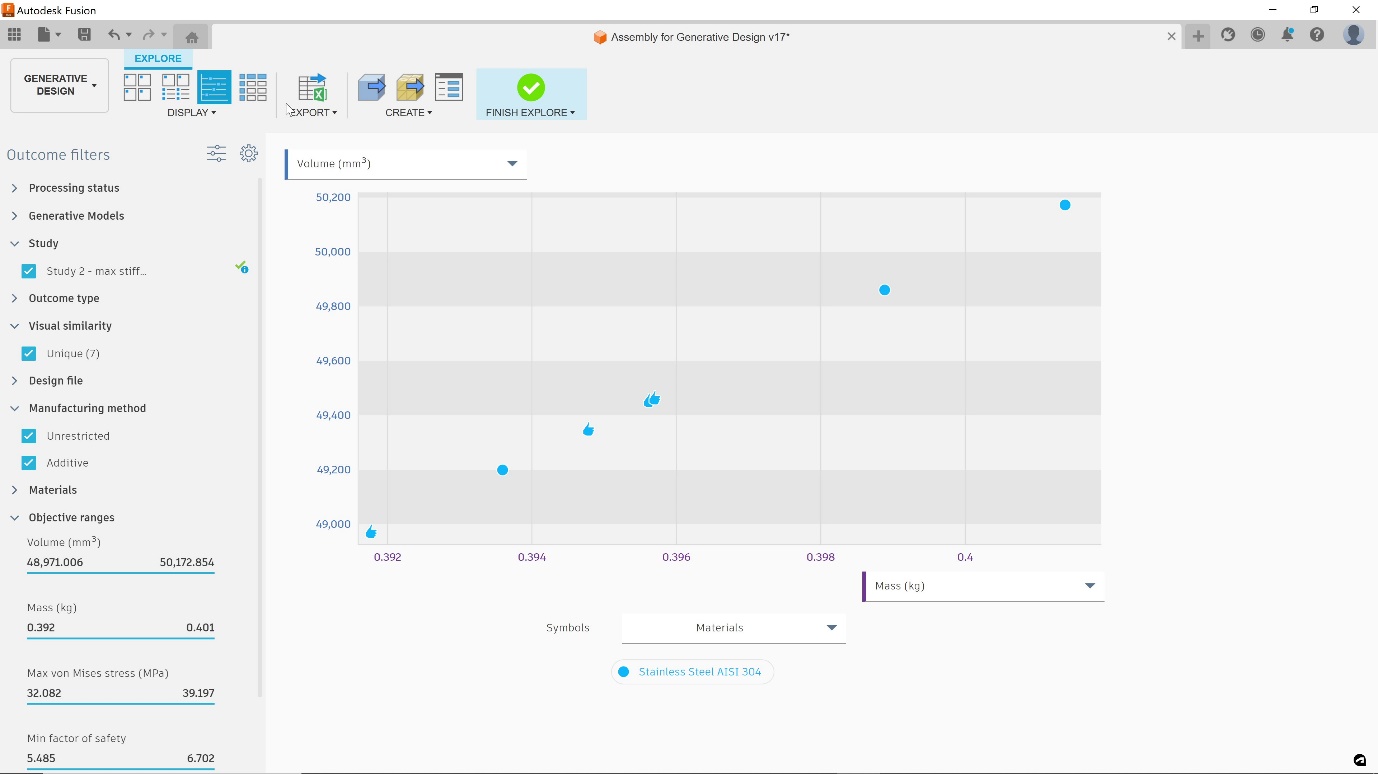Click the filter sliders icon
1378x774 pixels.
pyautogui.click(x=216, y=153)
